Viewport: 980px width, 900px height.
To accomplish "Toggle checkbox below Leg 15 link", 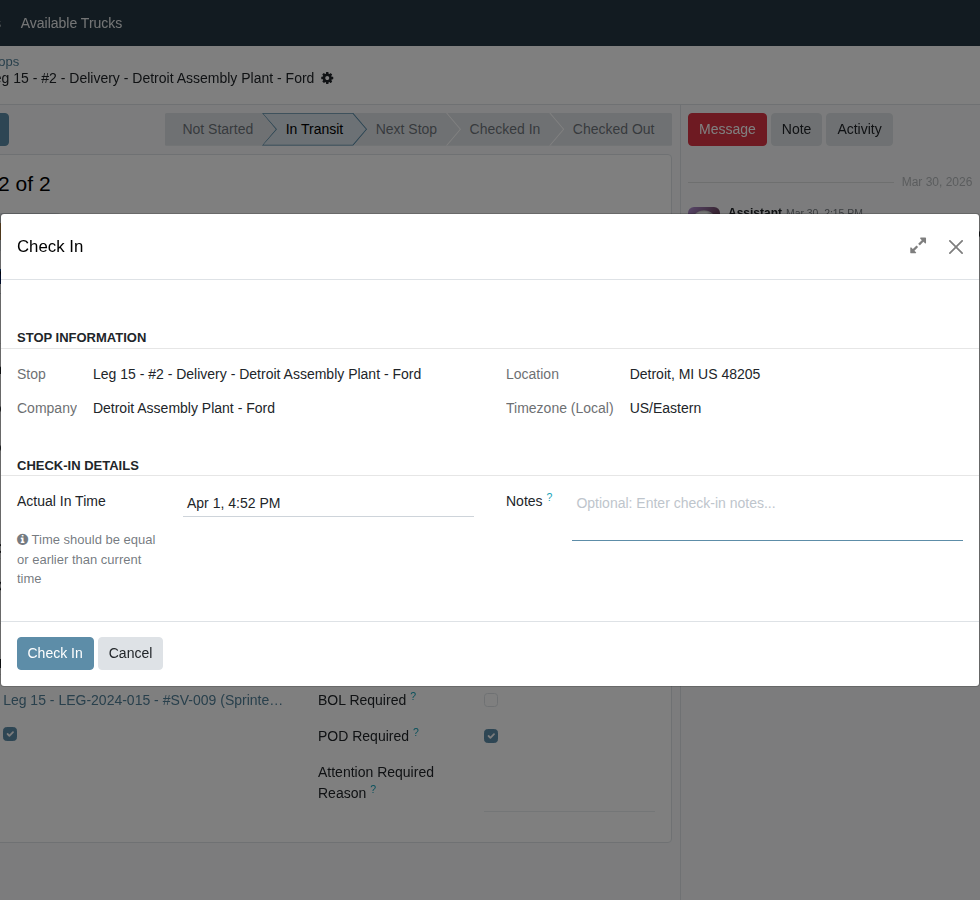I will [x=10, y=734].
